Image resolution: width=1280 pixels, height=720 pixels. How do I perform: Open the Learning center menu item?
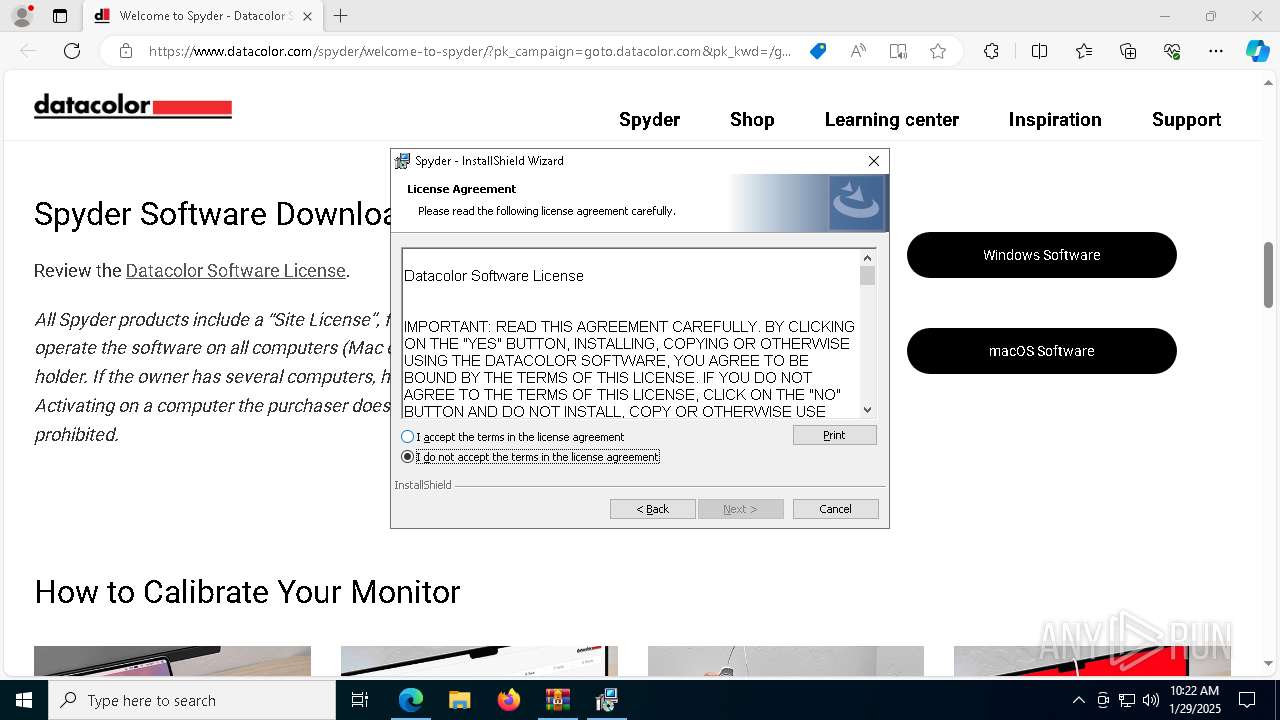click(x=891, y=119)
